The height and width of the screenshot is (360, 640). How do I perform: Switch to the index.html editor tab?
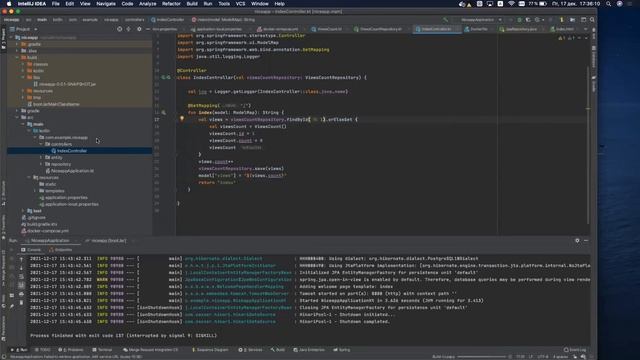tap(565, 29)
